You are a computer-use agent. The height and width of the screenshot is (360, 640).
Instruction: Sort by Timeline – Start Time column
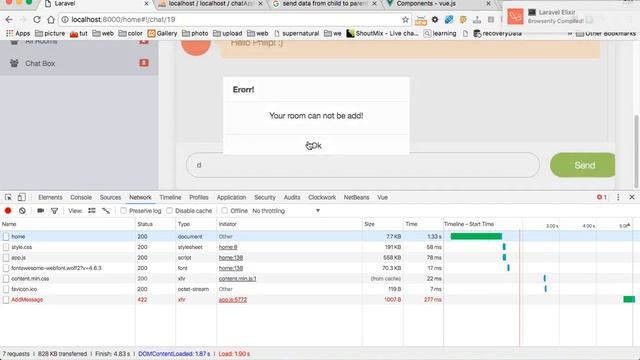pos(469,224)
